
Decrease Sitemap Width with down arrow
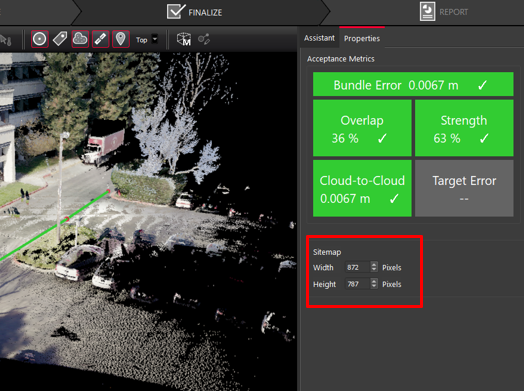pos(374,270)
